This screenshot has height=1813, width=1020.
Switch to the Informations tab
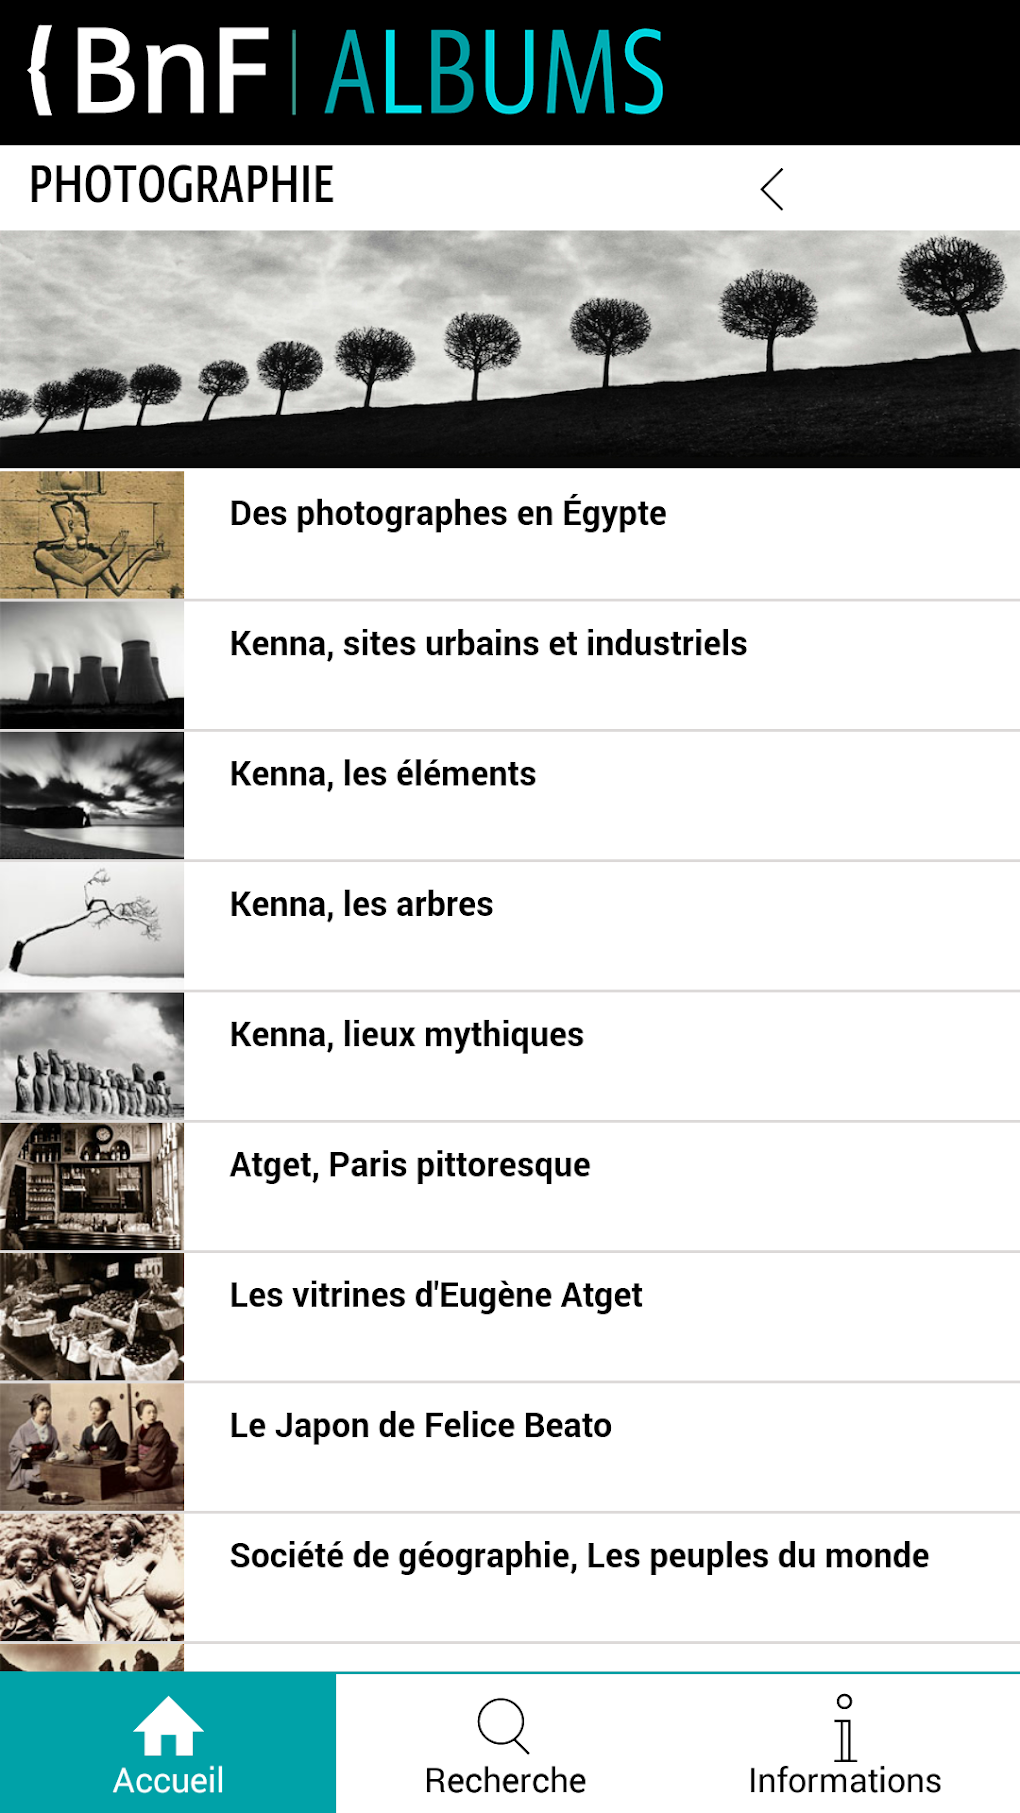(x=845, y=1780)
